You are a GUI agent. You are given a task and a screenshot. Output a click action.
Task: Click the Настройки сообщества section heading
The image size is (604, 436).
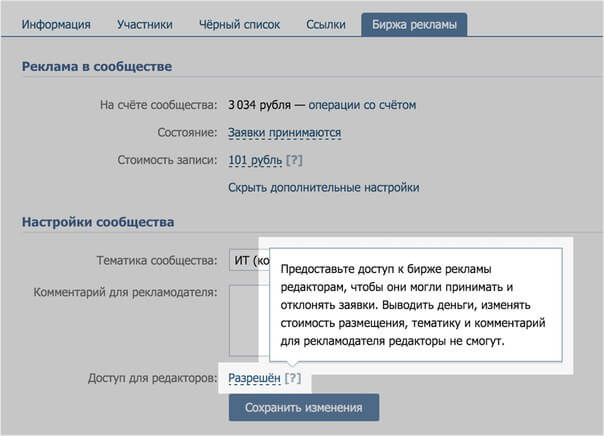click(x=98, y=222)
